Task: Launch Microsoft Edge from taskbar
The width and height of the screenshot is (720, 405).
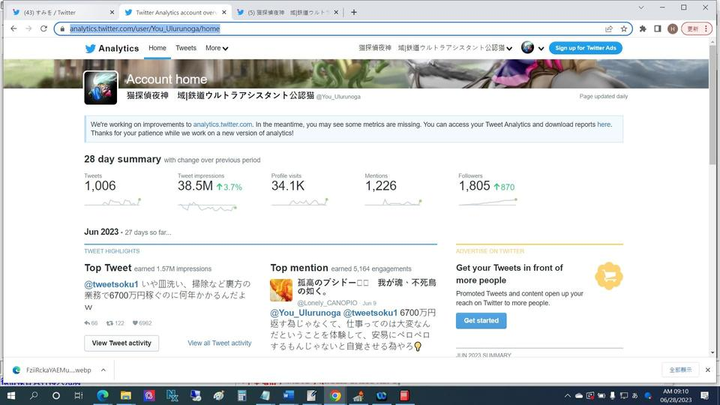Action: tap(102, 395)
